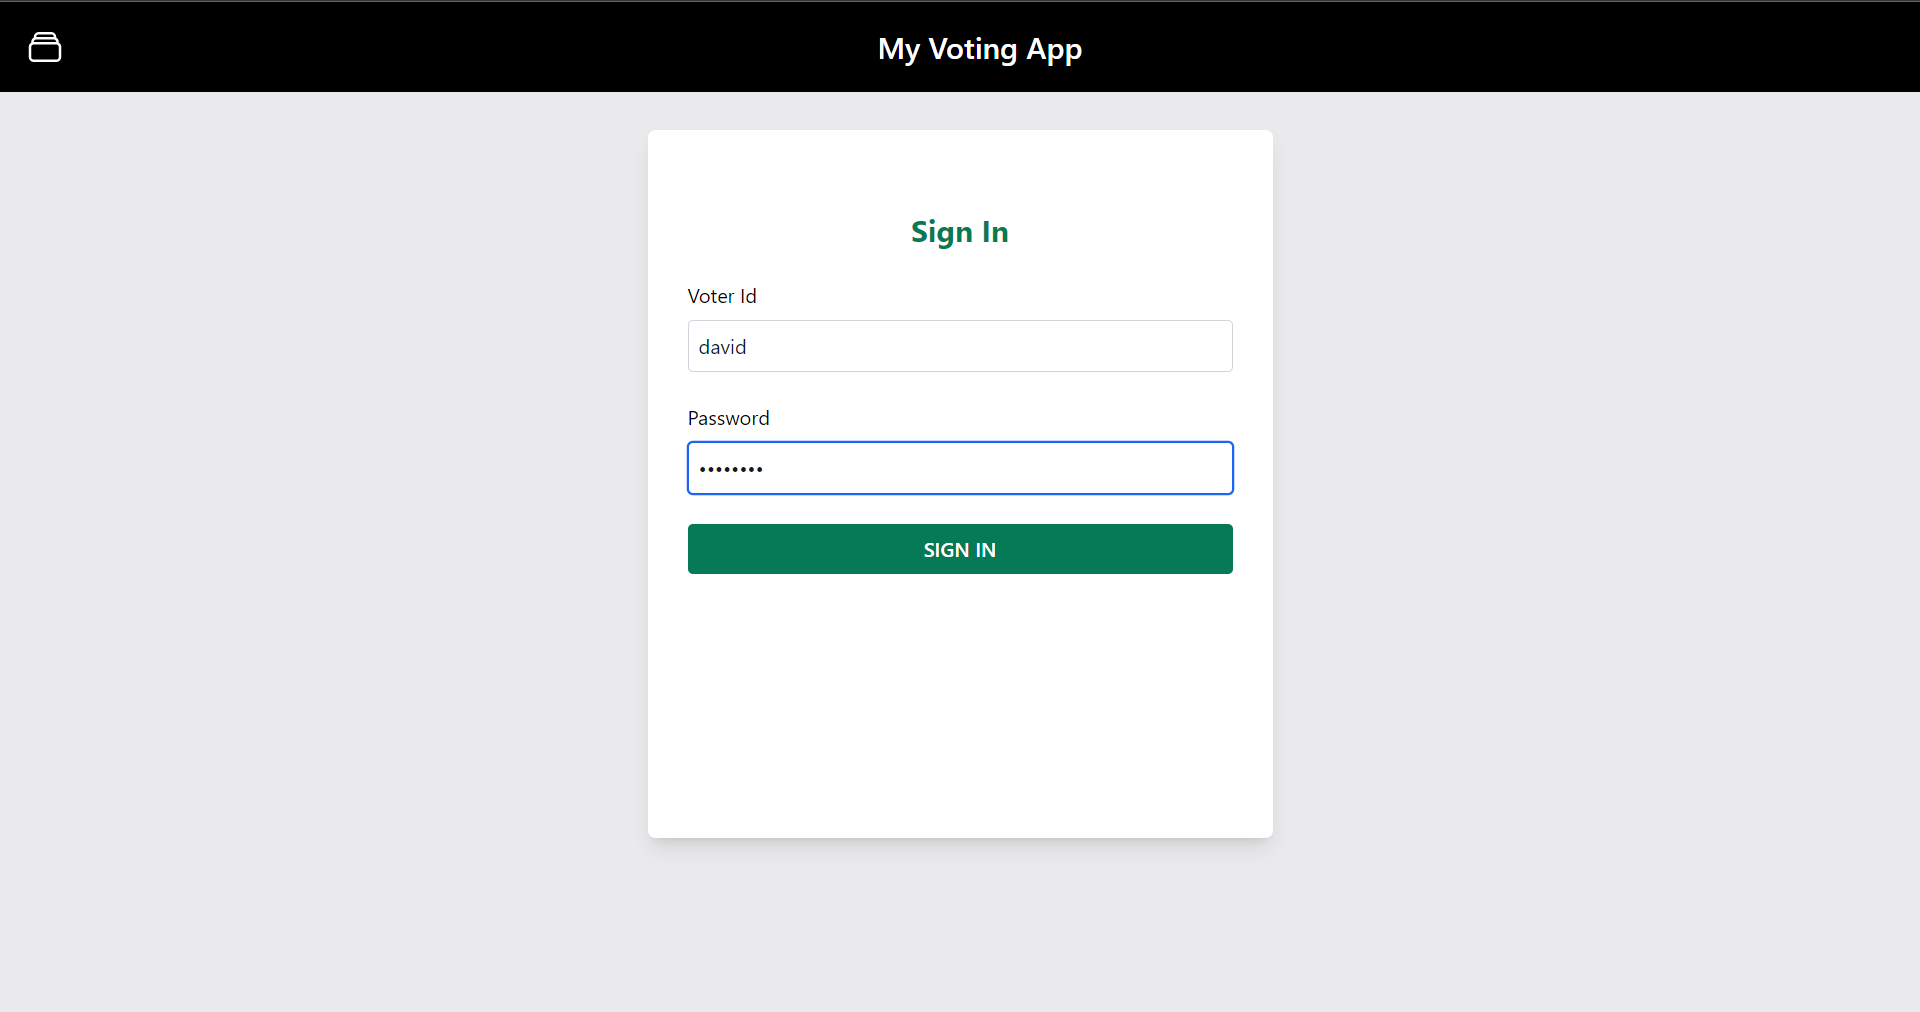The height and width of the screenshot is (1012, 1920).
Task: Focus the Password input field
Action: coord(960,468)
